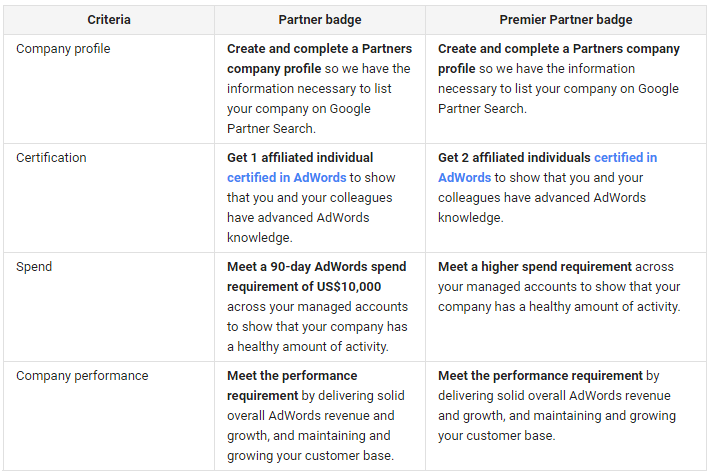Click the "Get 2 affiliated individuals" text
This screenshot has height=473, width=711.
[514, 158]
